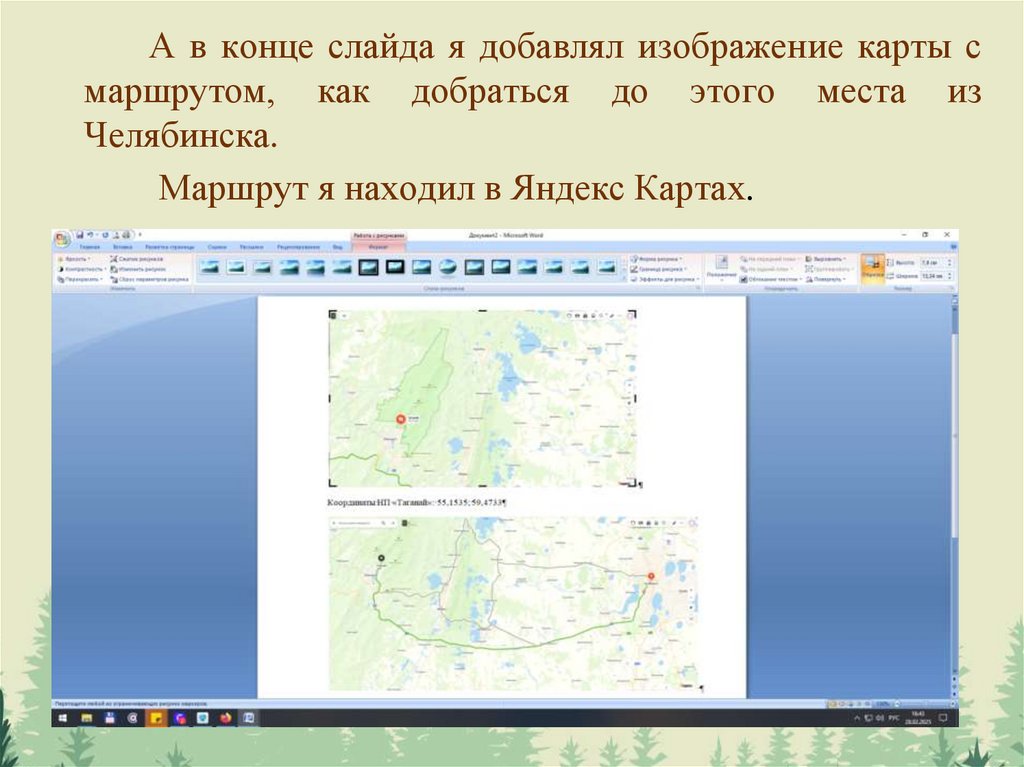Expand the Контрастность contrast dropdown
The height and width of the screenshot is (767, 1024).
coord(82,269)
